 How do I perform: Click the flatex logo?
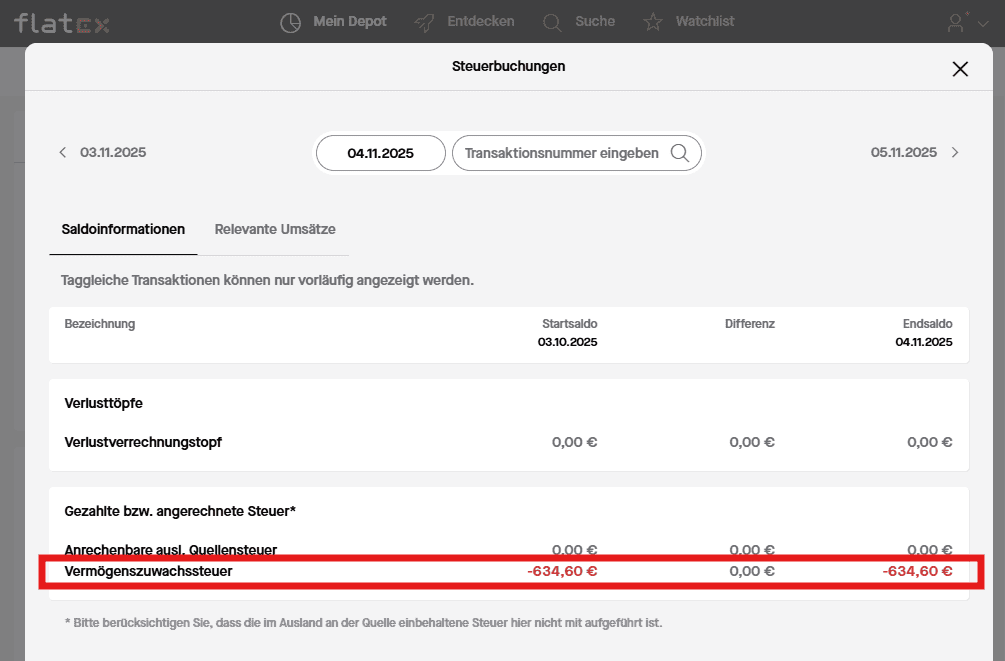coord(62,23)
